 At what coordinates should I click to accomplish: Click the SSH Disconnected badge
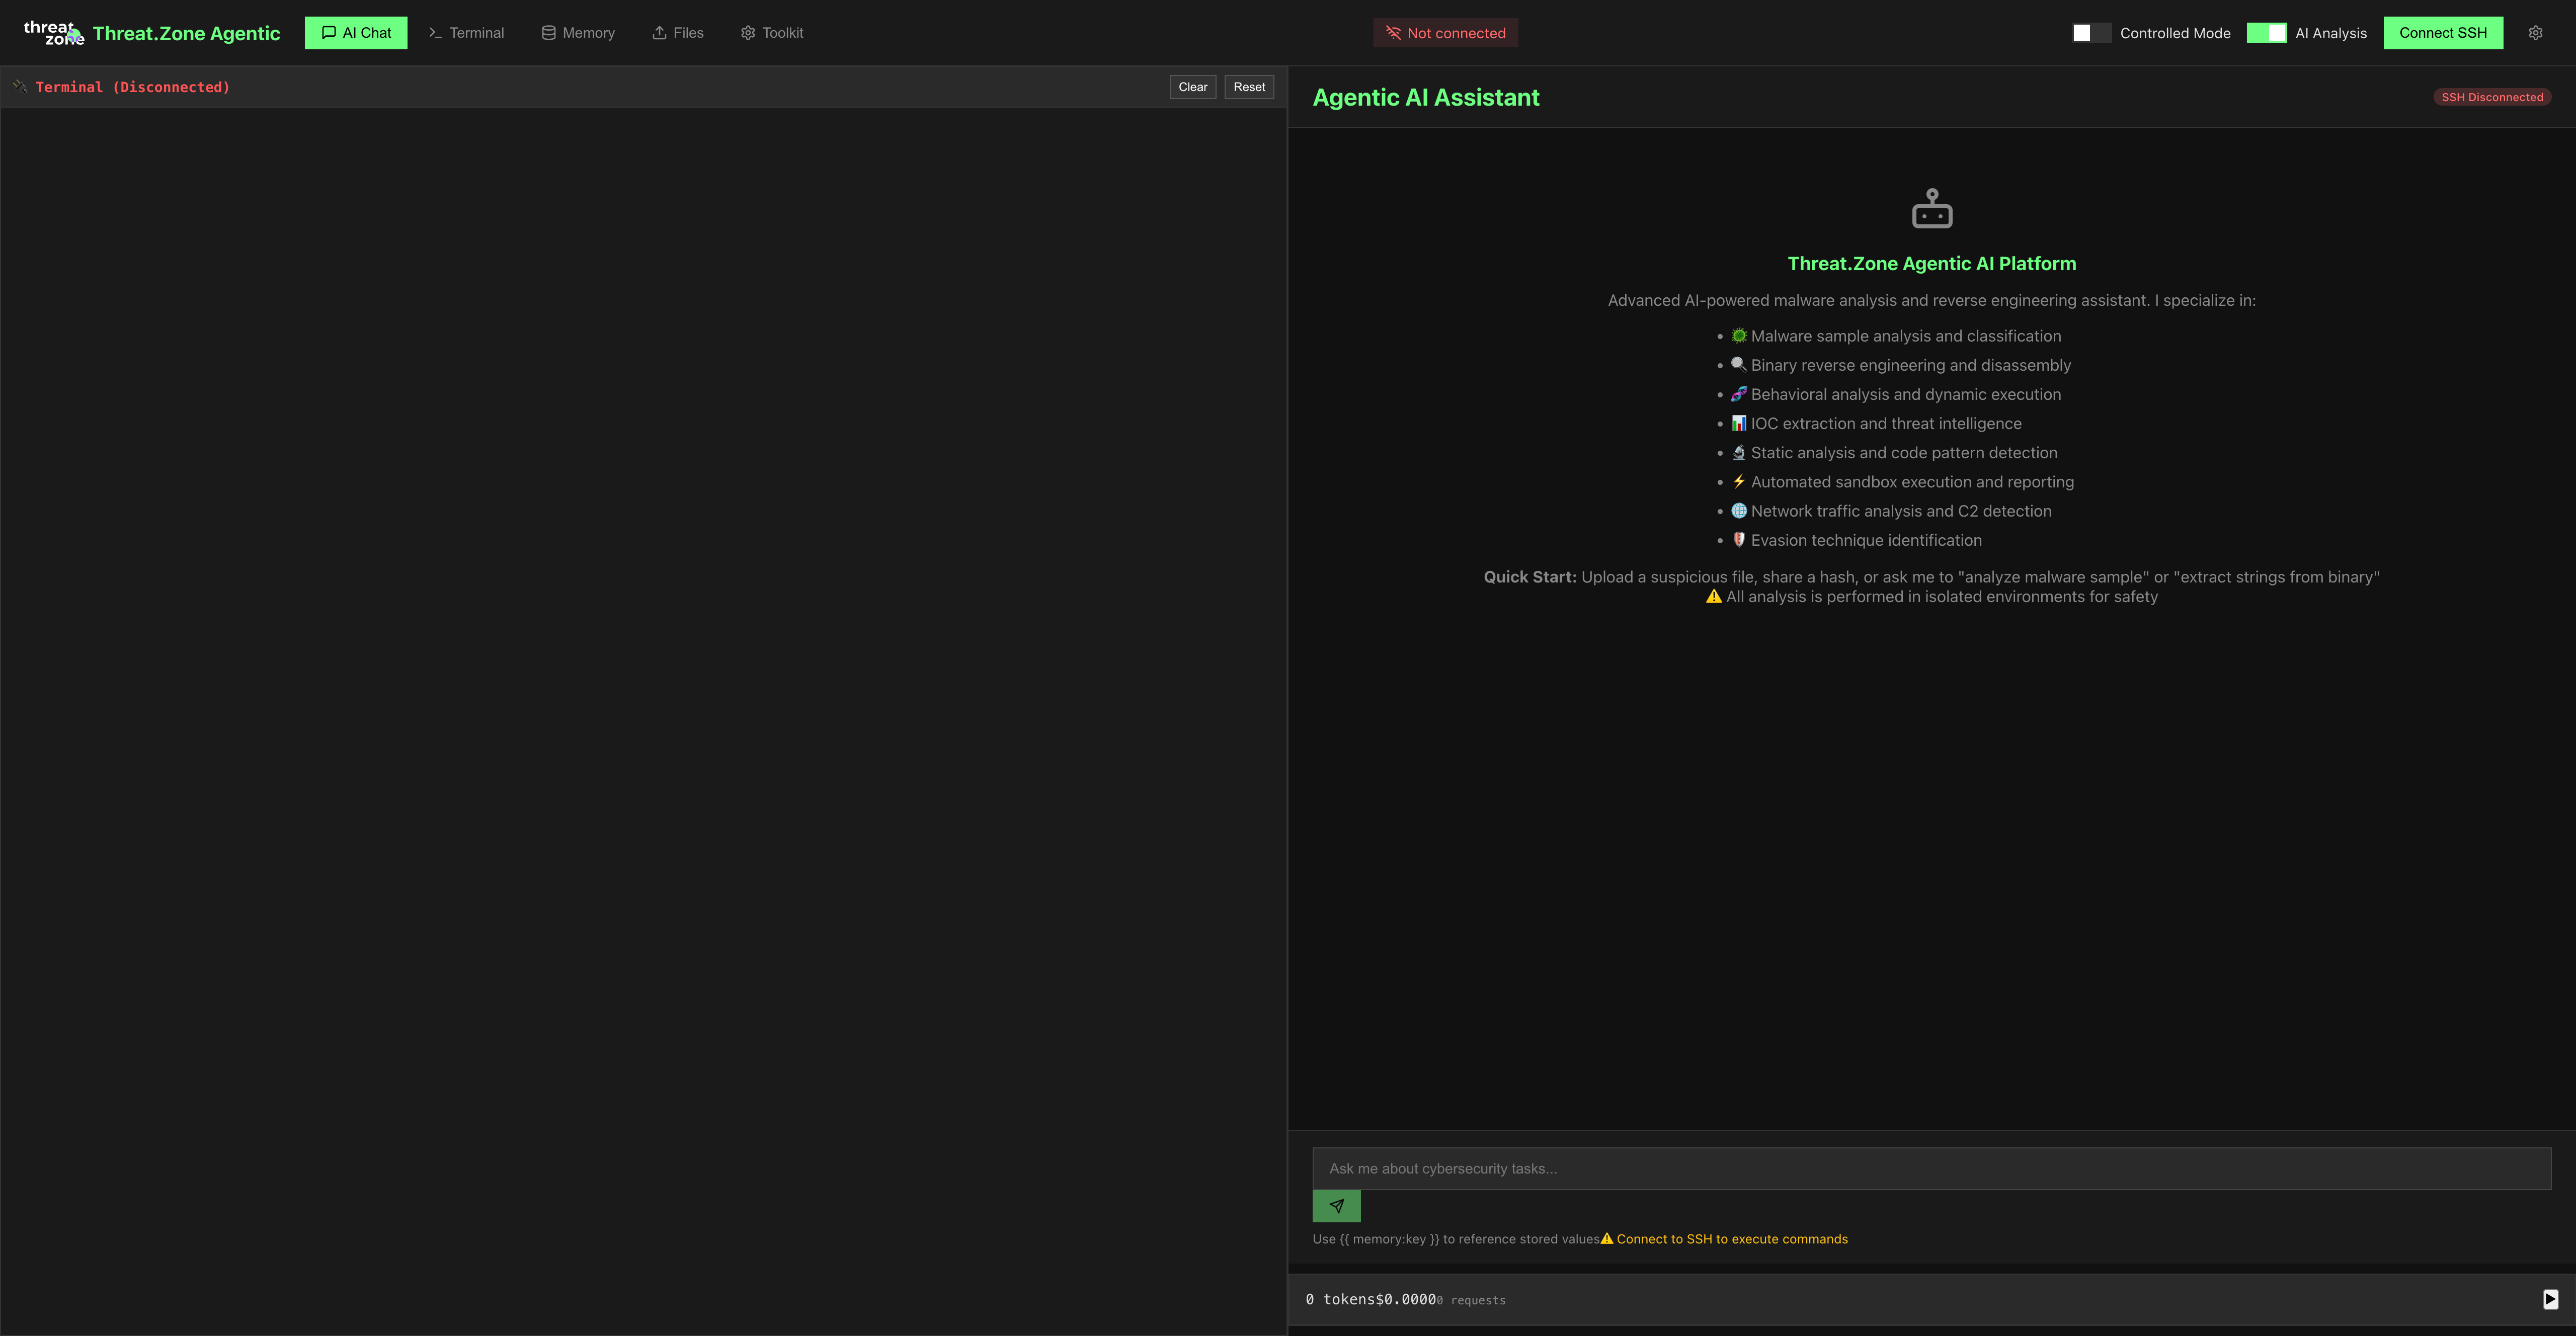[x=2492, y=96]
